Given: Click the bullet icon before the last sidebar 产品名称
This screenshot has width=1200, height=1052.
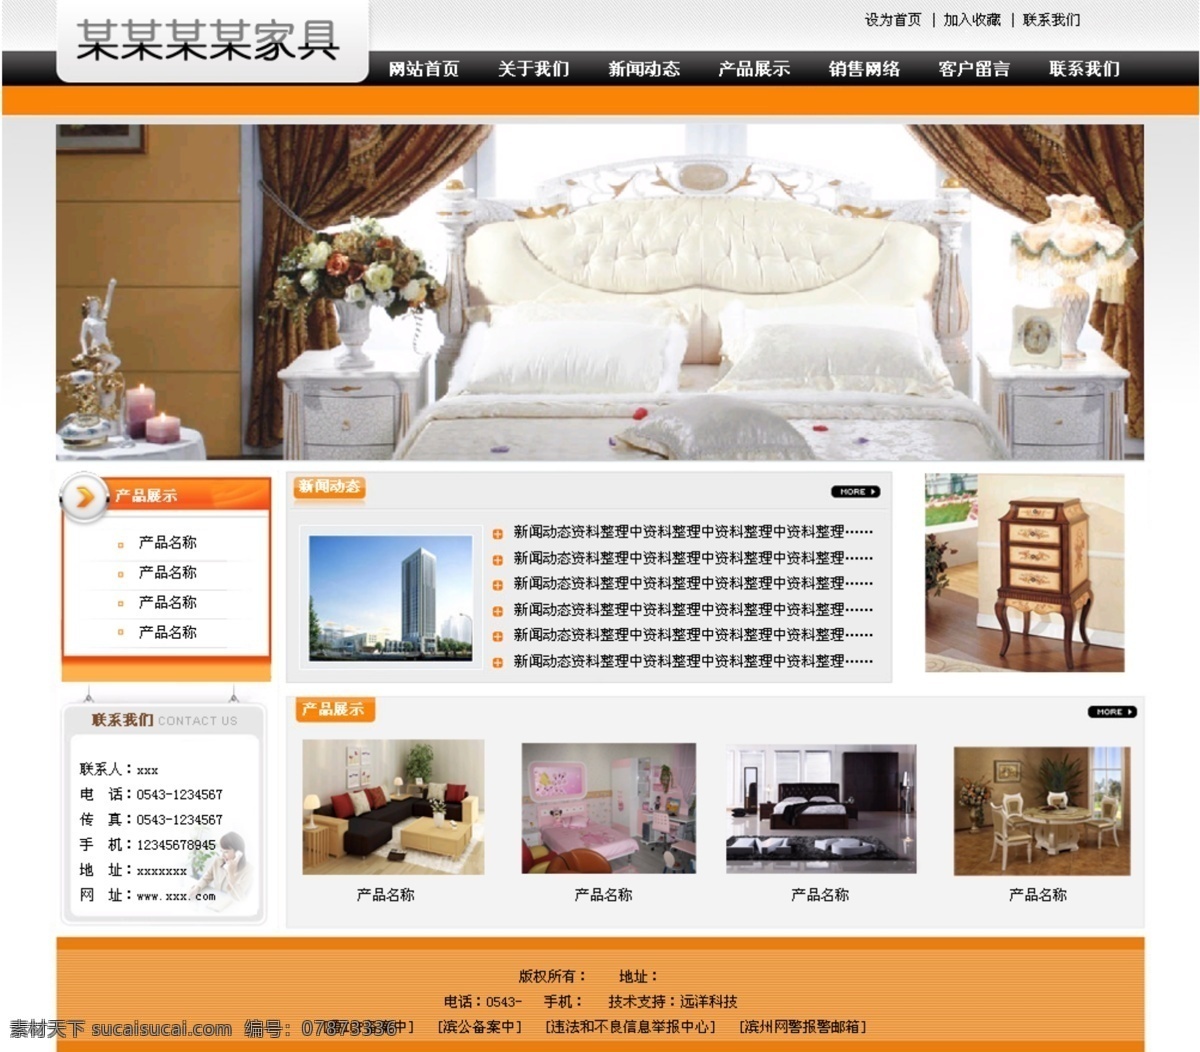Looking at the screenshot, I should point(121,633).
